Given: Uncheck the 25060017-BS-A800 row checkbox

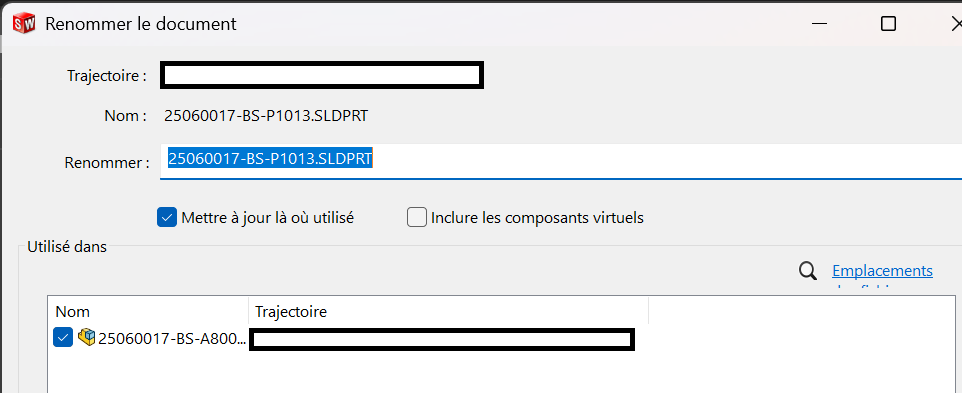Looking at the screenshot, I should [63, 337].
